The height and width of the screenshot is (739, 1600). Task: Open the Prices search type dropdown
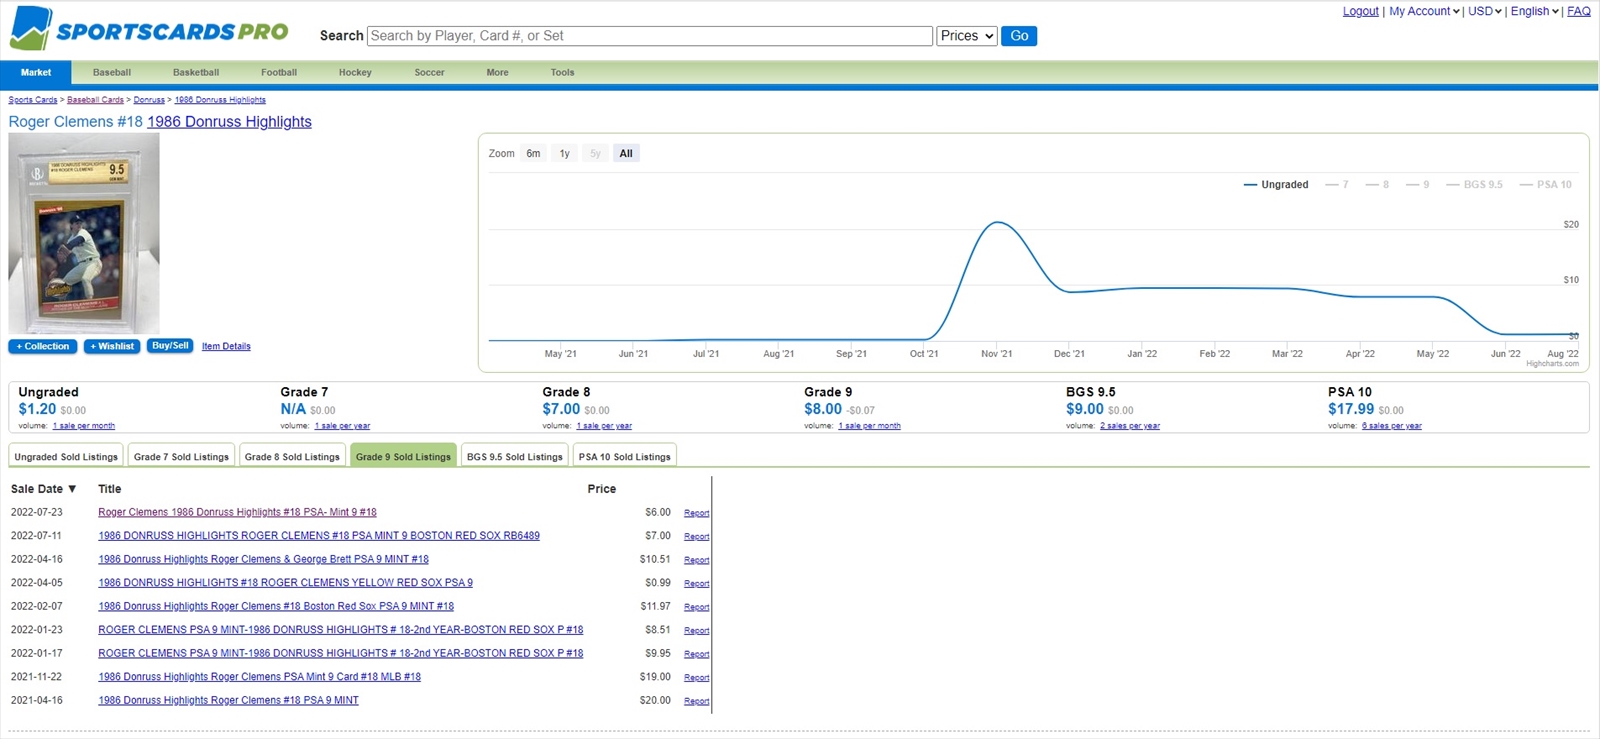pyautogui.click(x=967, y=36)
